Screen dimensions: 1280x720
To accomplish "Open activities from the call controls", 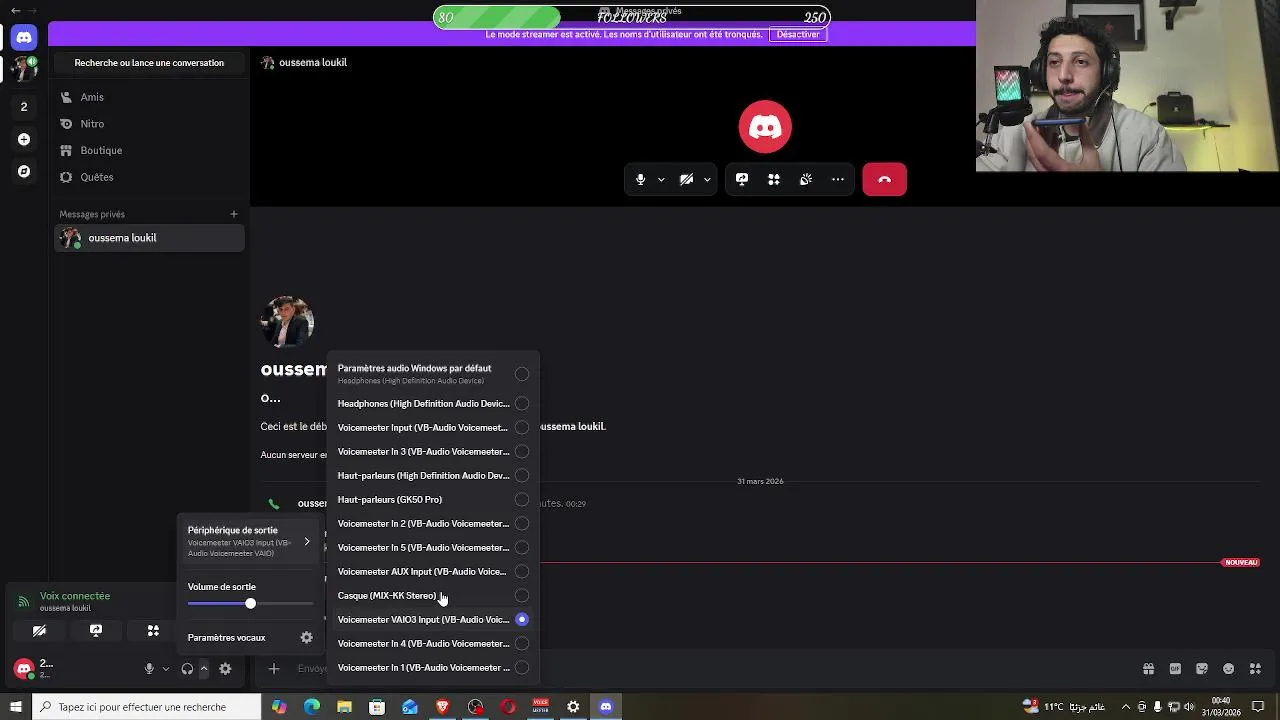I will [x=774, y=180].
